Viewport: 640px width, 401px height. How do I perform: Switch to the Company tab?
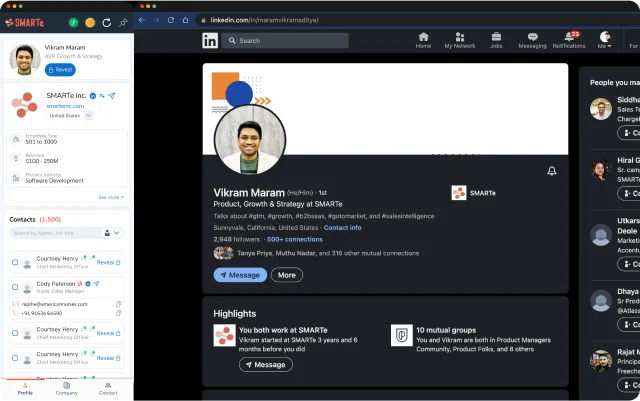point(67,389)
